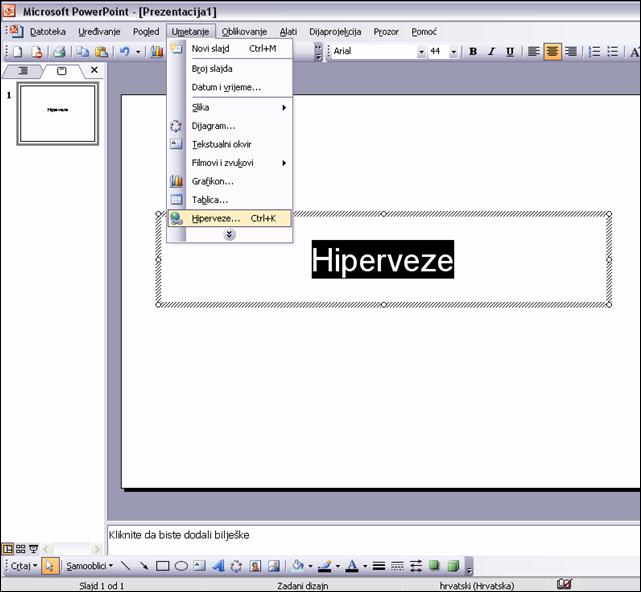Switch to Slide Sorter view icon
The image size is (641, 592).
click(20, 549)
